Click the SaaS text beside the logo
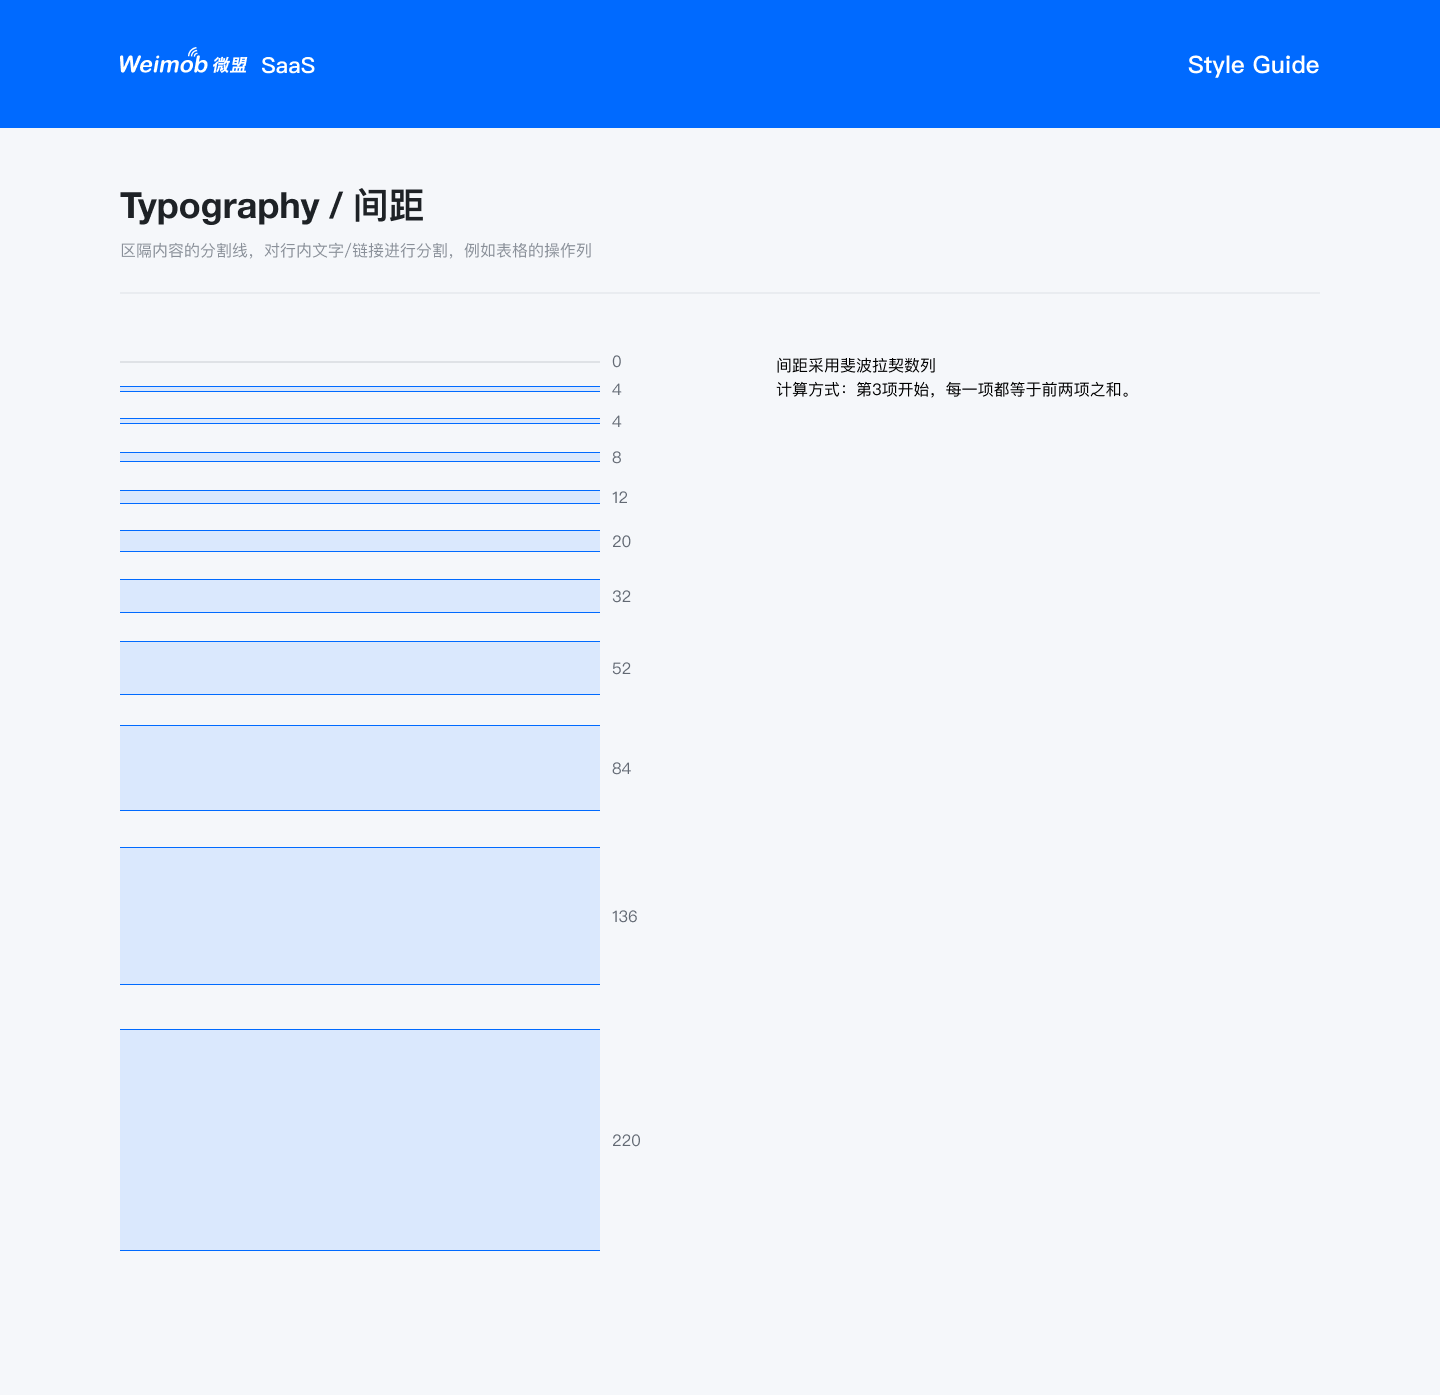The image size is (1440, 1395). point(288,65)
